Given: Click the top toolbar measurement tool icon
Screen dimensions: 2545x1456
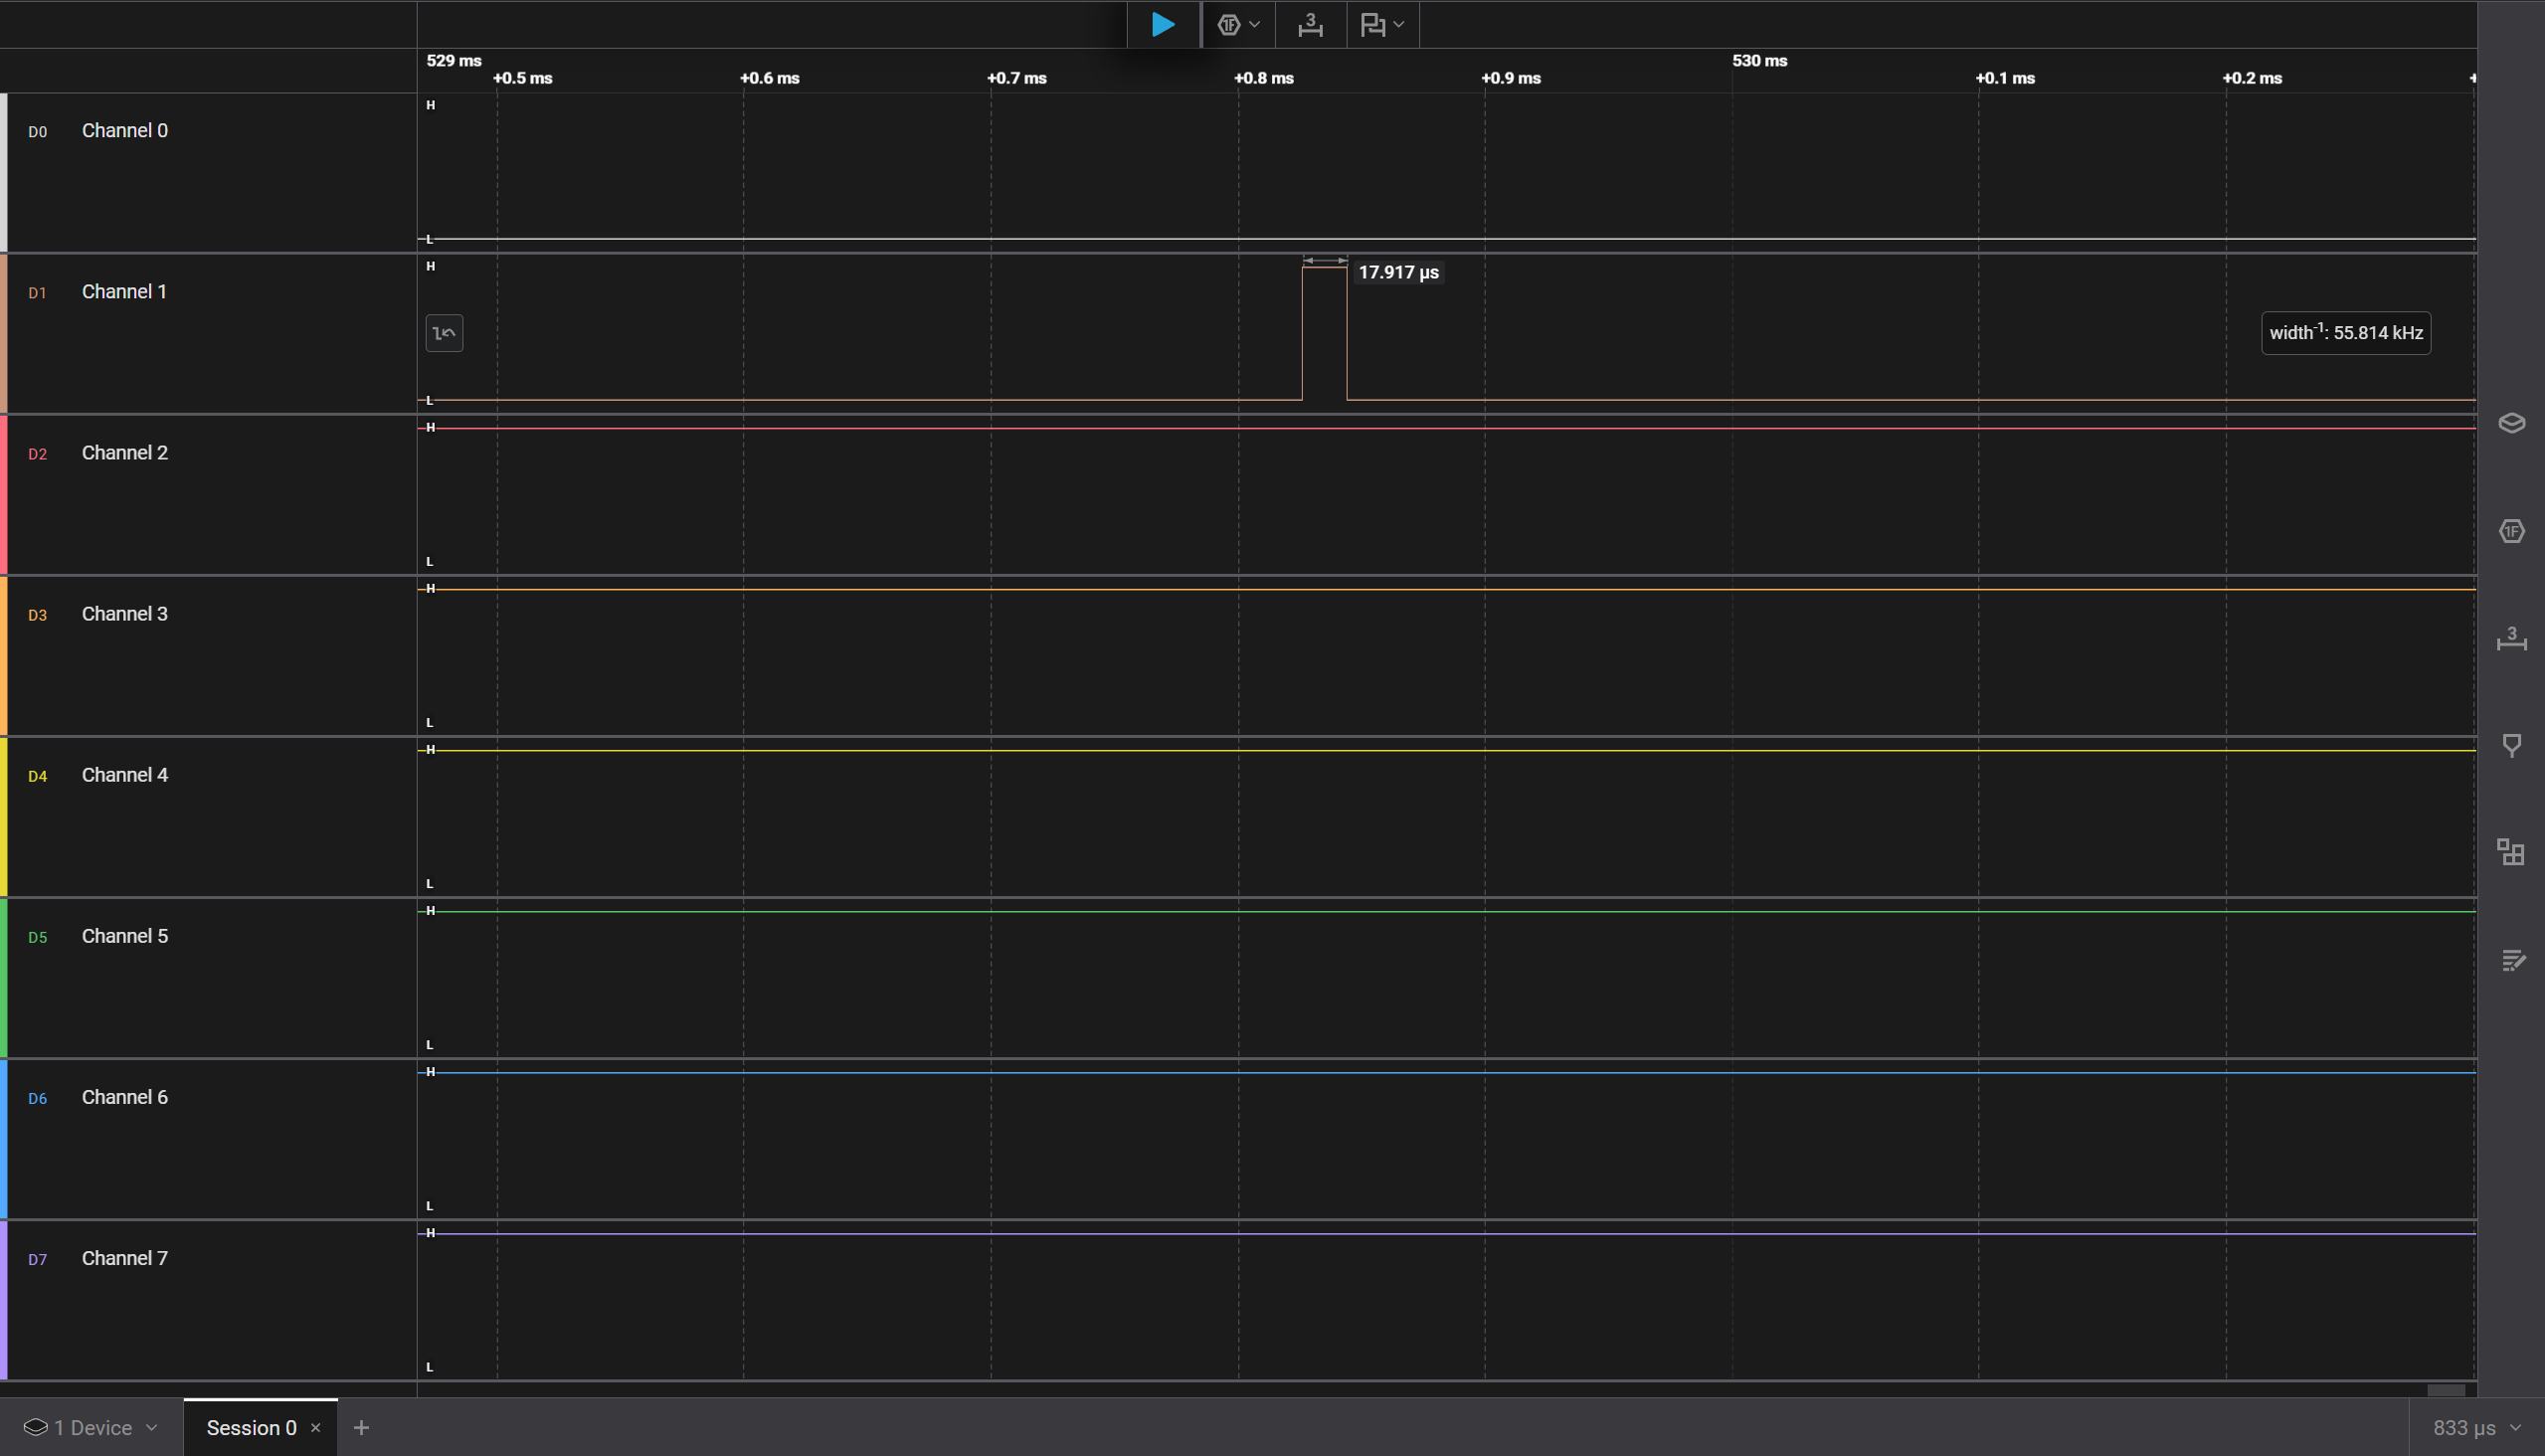Looking at the screenshot, I should tap(1310, 24).
